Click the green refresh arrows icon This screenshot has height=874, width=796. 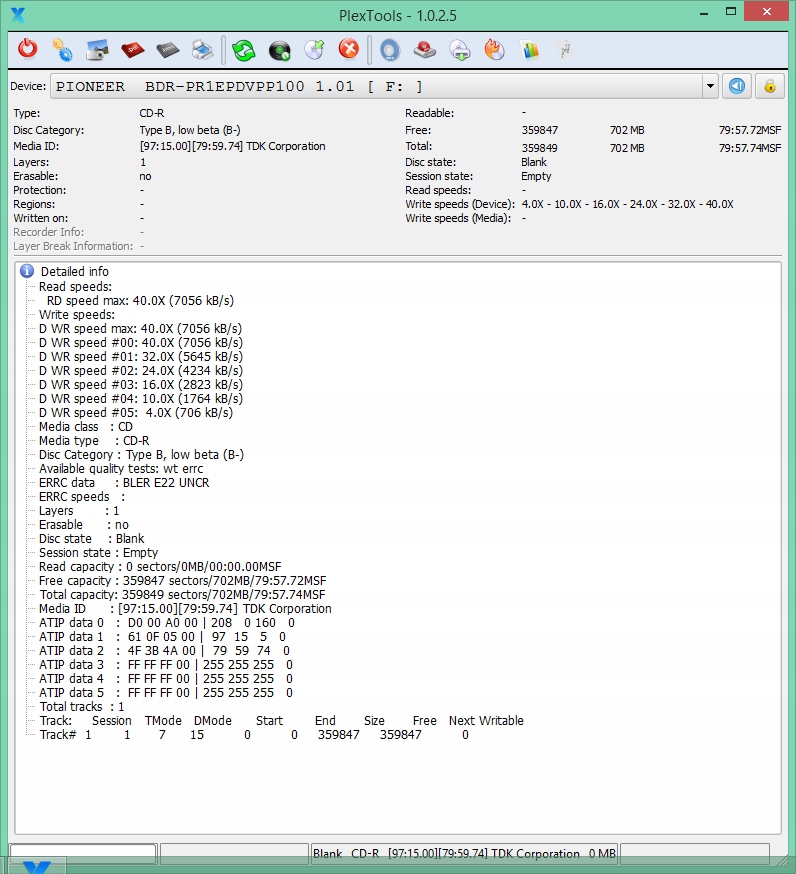[x=244, y=49]
